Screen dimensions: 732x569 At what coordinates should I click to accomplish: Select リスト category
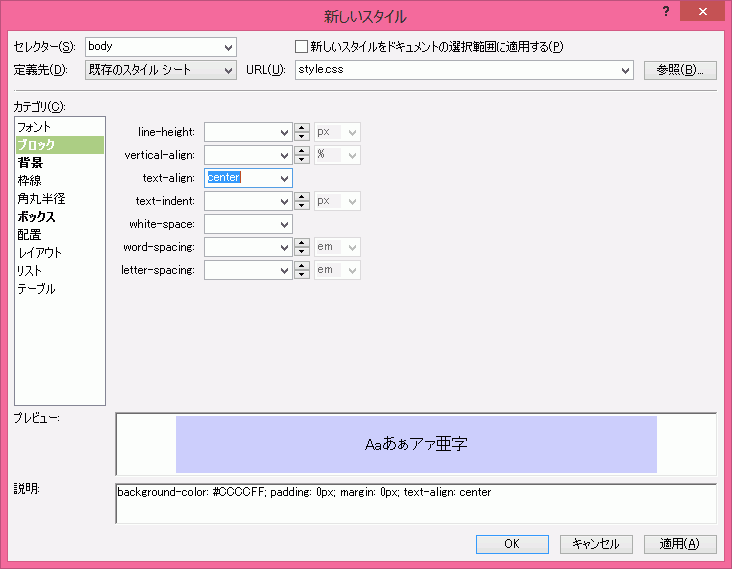click(x=60, y=271)
